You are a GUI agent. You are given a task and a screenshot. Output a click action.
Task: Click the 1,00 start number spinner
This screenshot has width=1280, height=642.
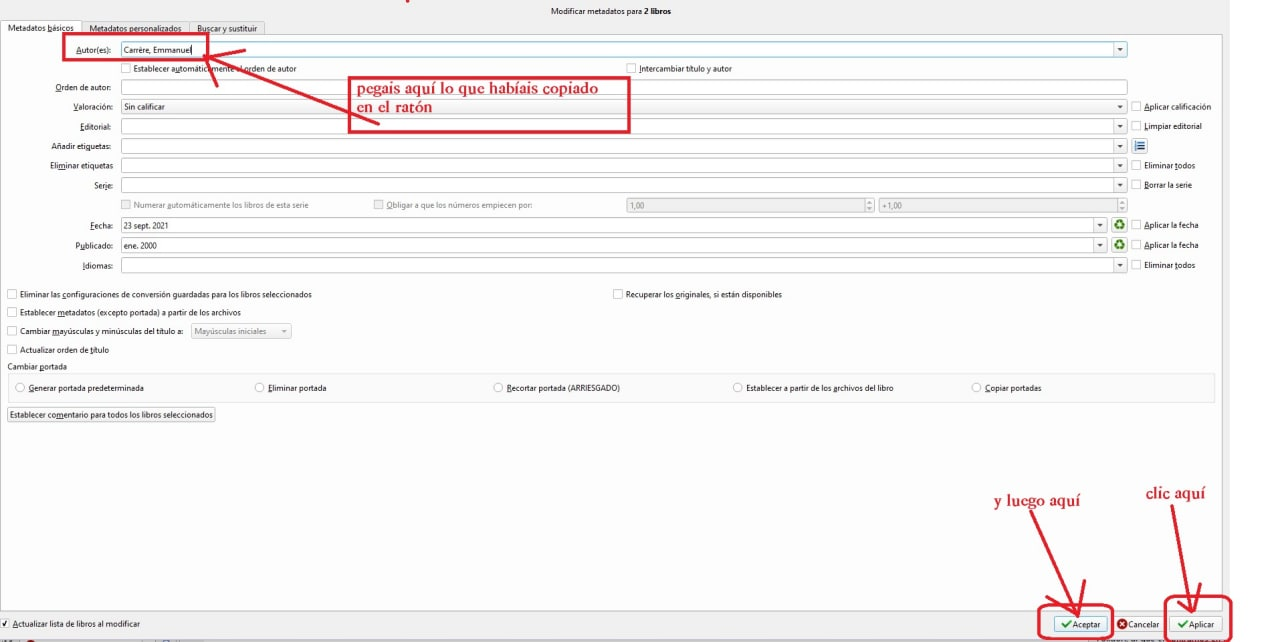[x=750, y=205]
